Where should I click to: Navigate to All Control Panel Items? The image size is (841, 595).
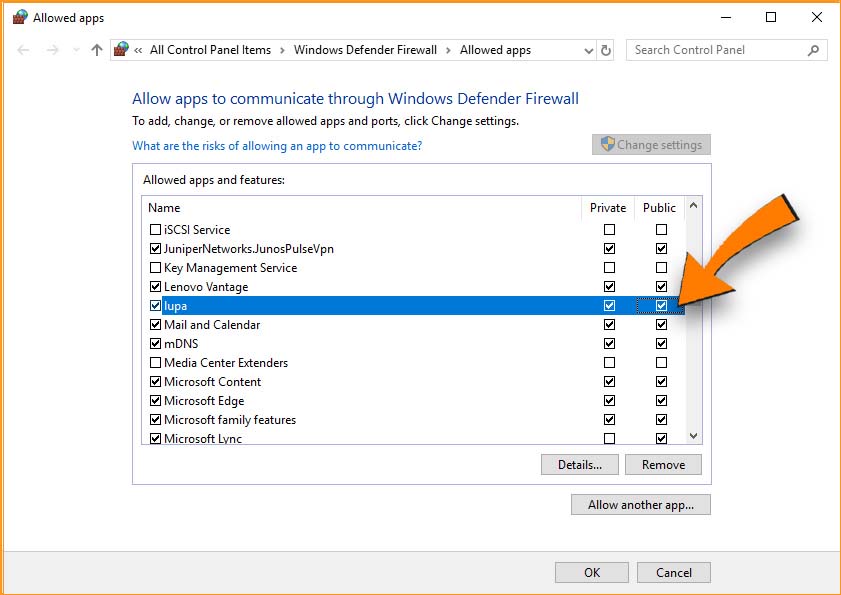(210, 50)
